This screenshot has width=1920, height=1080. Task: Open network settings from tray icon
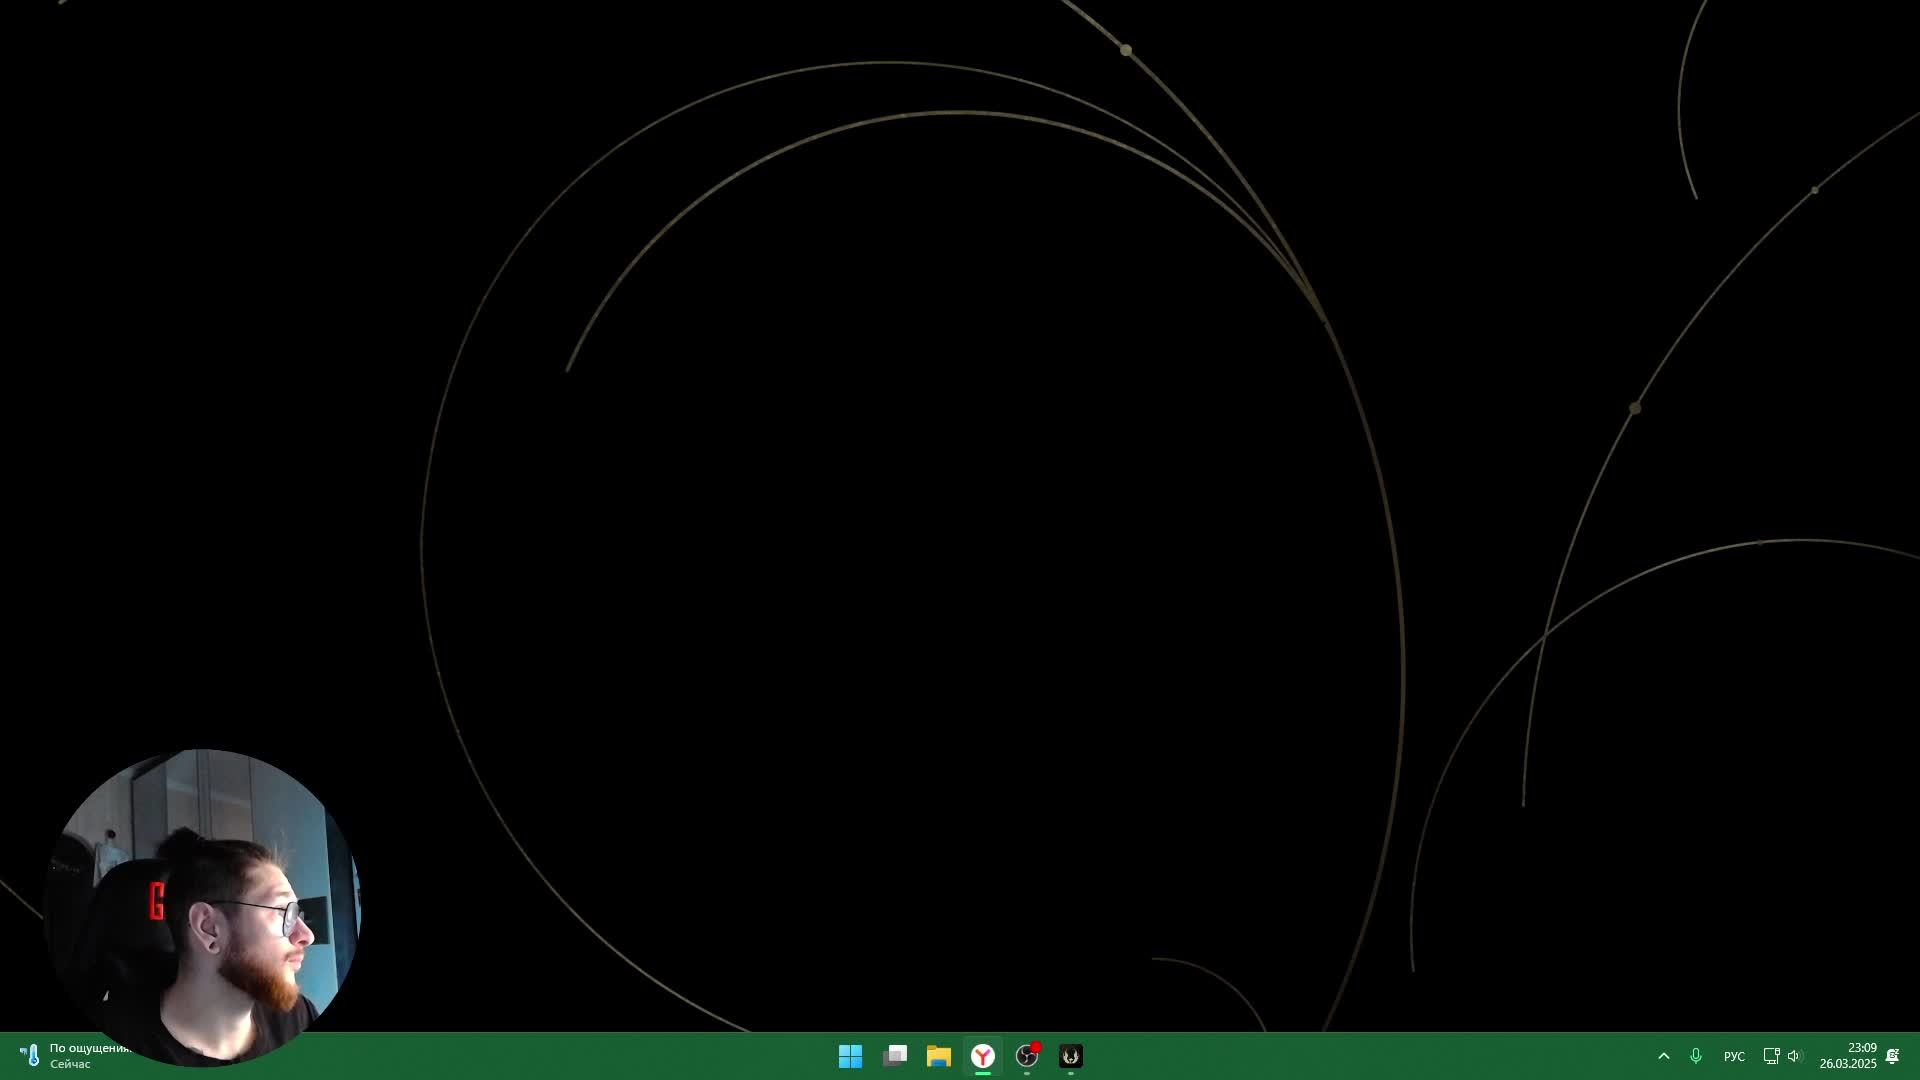[x=1771, y=1056]
